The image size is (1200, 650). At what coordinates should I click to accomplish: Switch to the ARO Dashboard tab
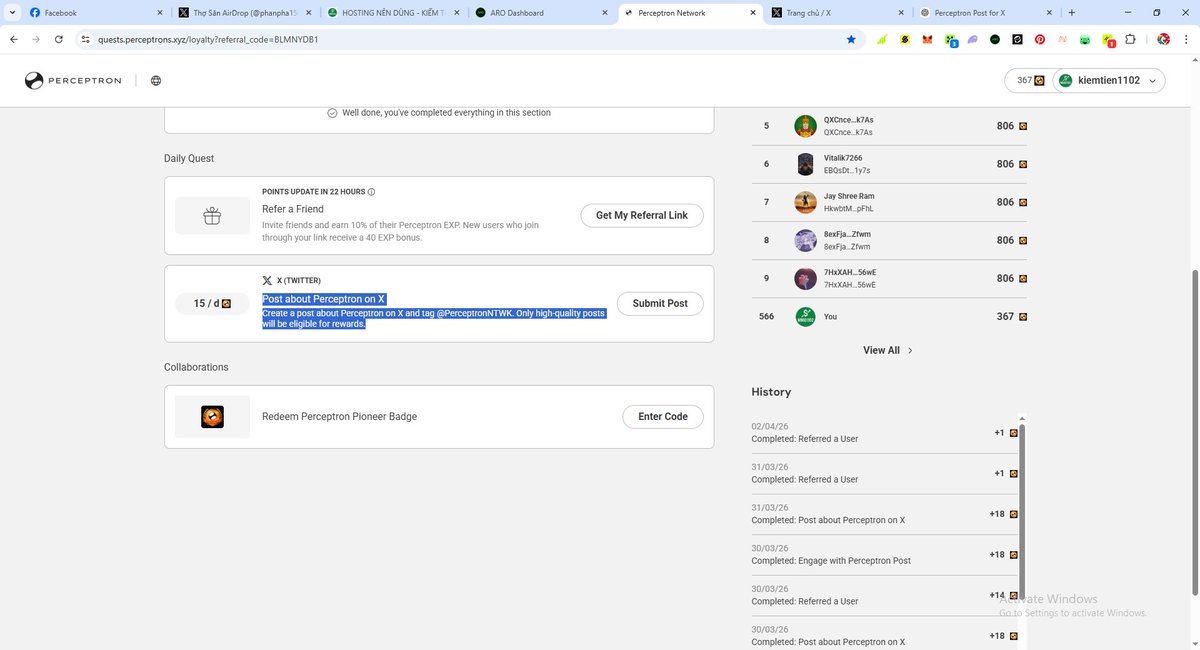[541, 13]
